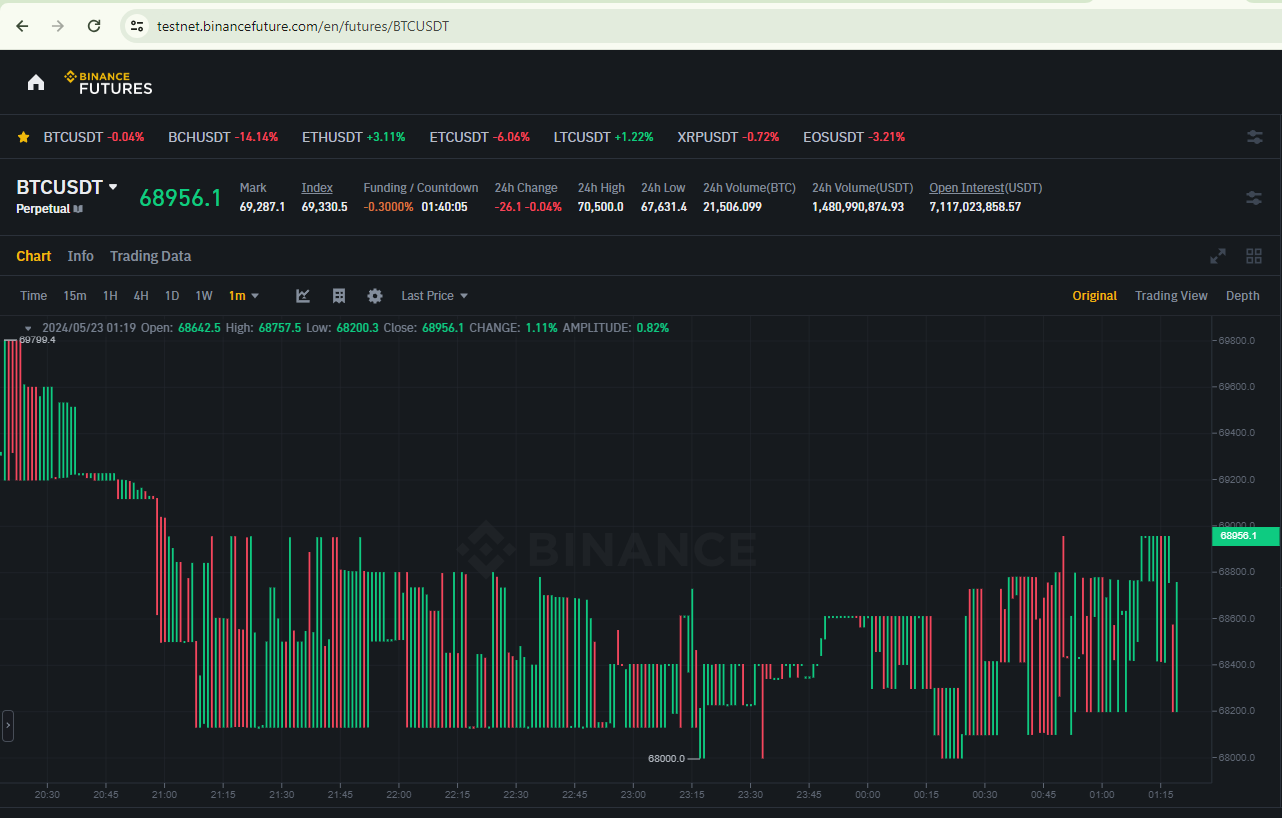Viewport: 1282px width, 818px height.
Task: Click the 68000.0 low price marker
Action: coord(666,758)
